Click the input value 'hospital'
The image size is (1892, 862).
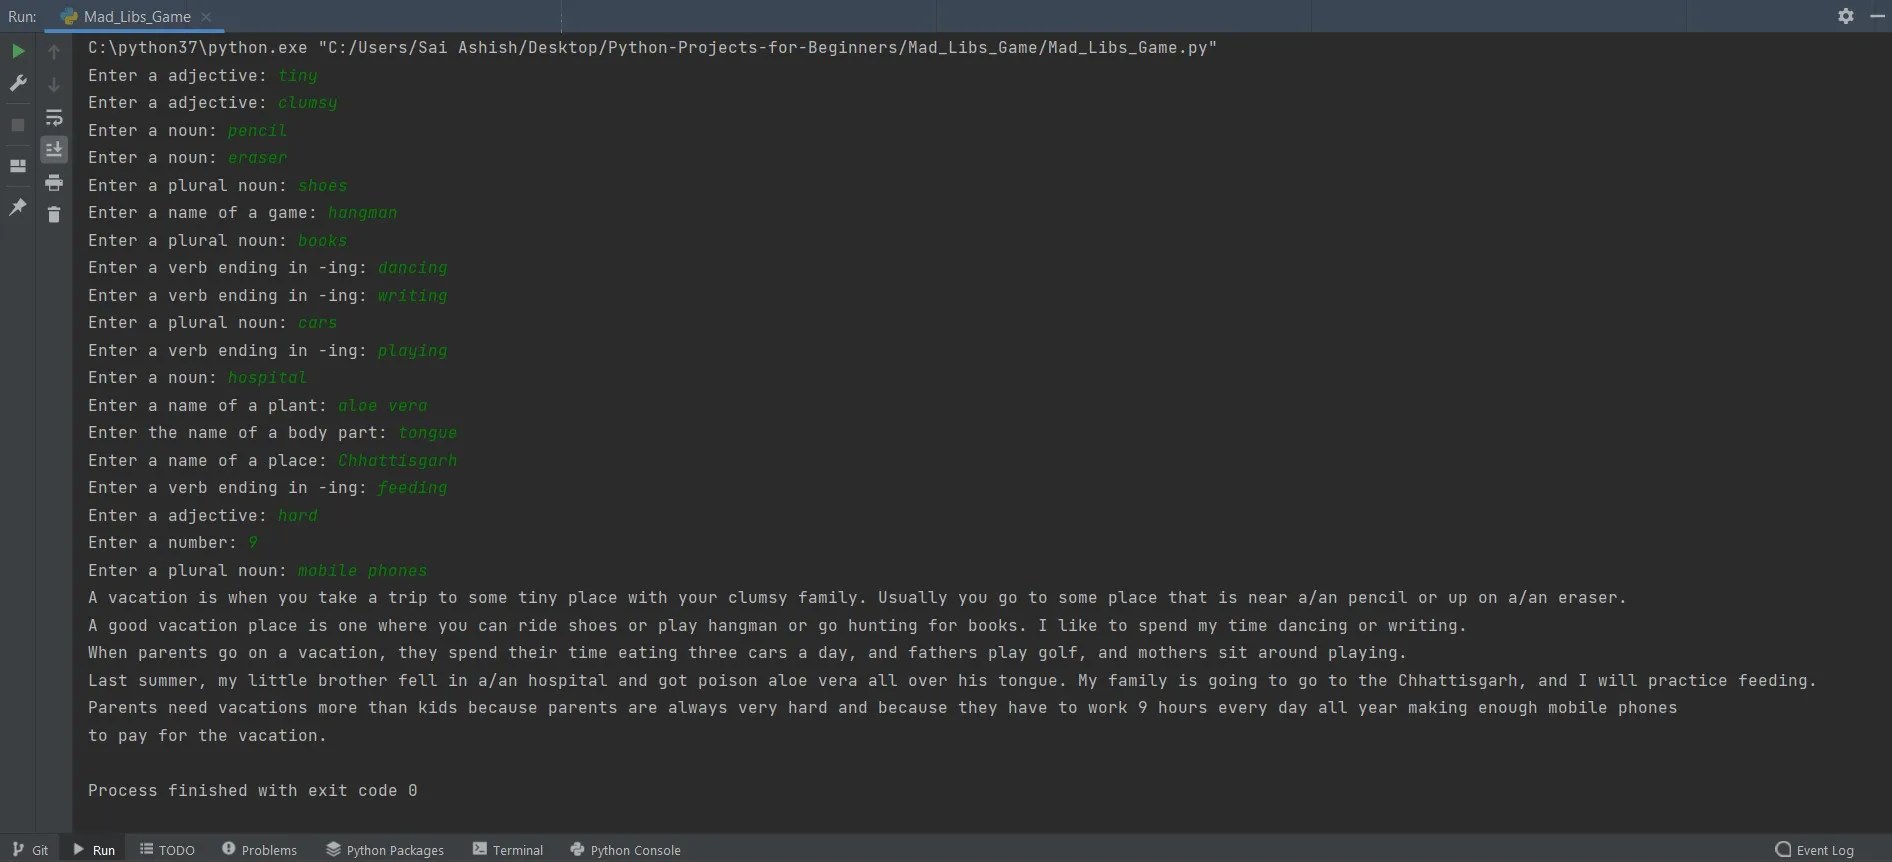coord(267,378)
